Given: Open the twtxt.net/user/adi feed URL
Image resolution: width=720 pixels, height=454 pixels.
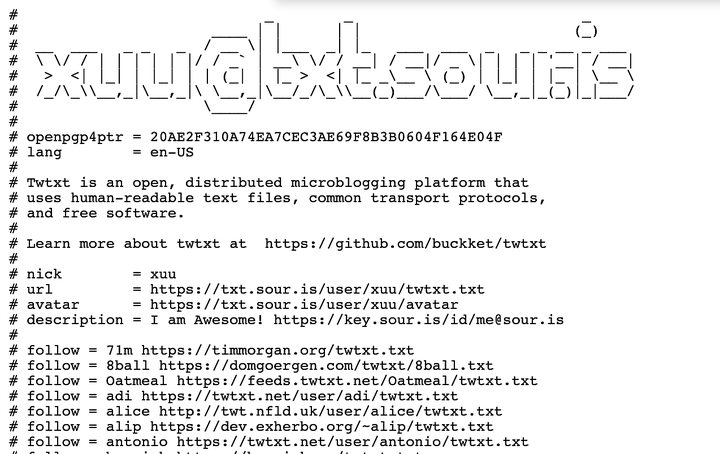Looking at the screenshot, I should click(x=299, y=396).
